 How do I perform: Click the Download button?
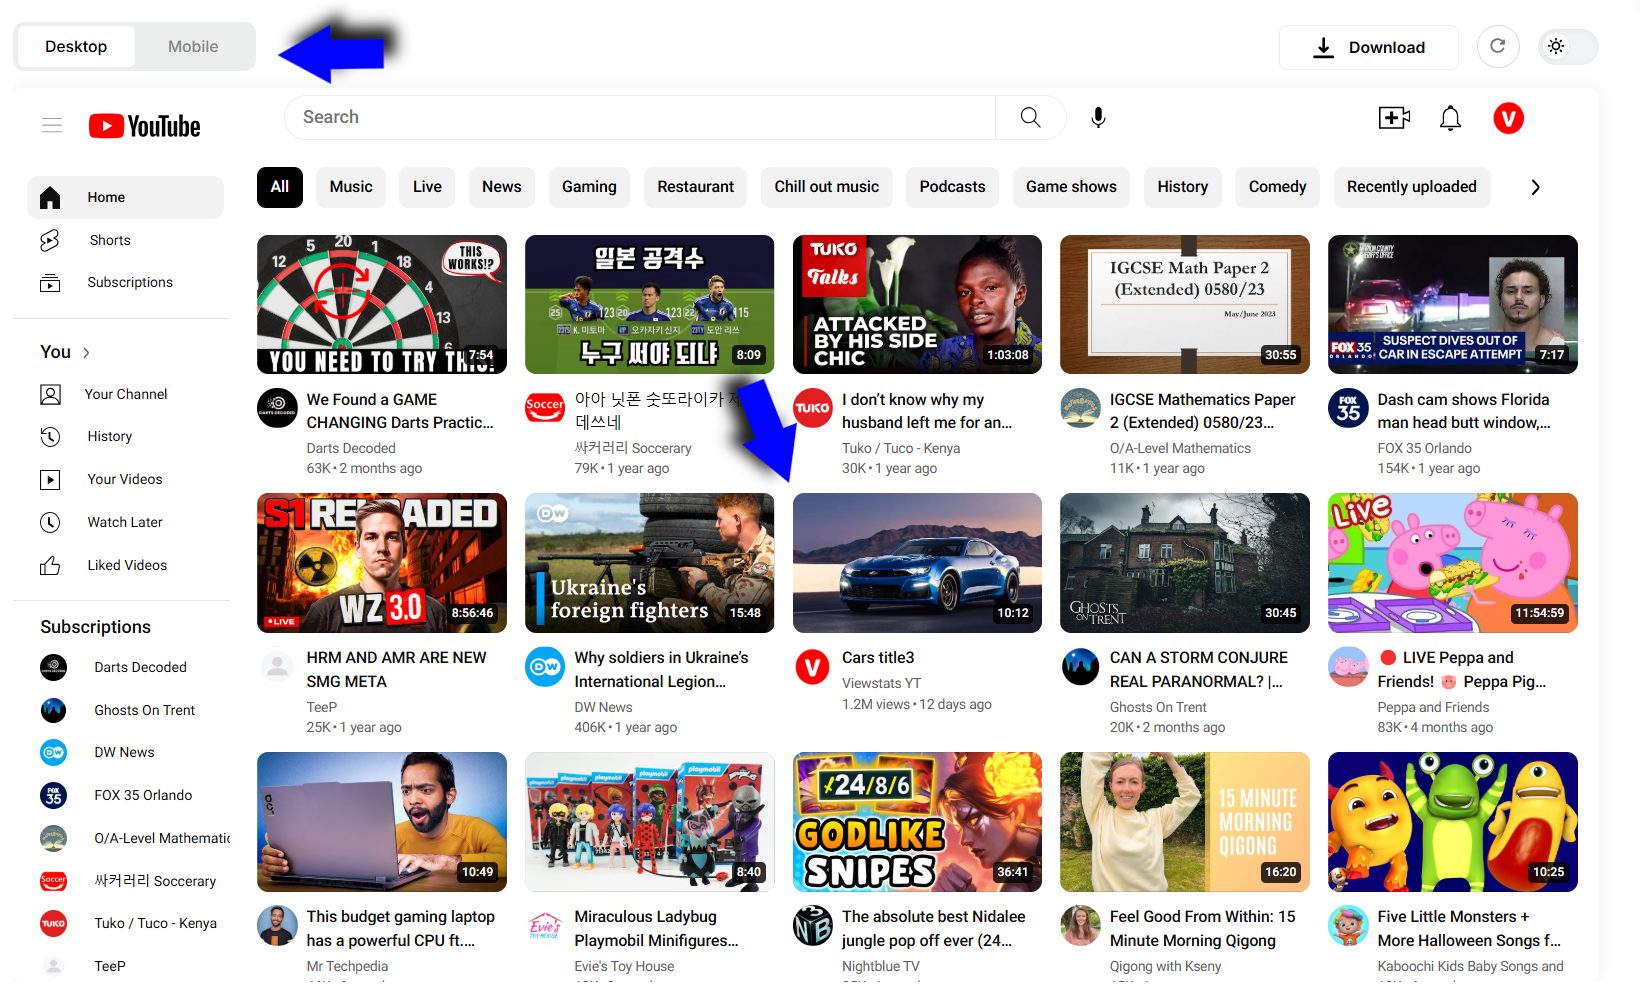(x=1368, y=47)
